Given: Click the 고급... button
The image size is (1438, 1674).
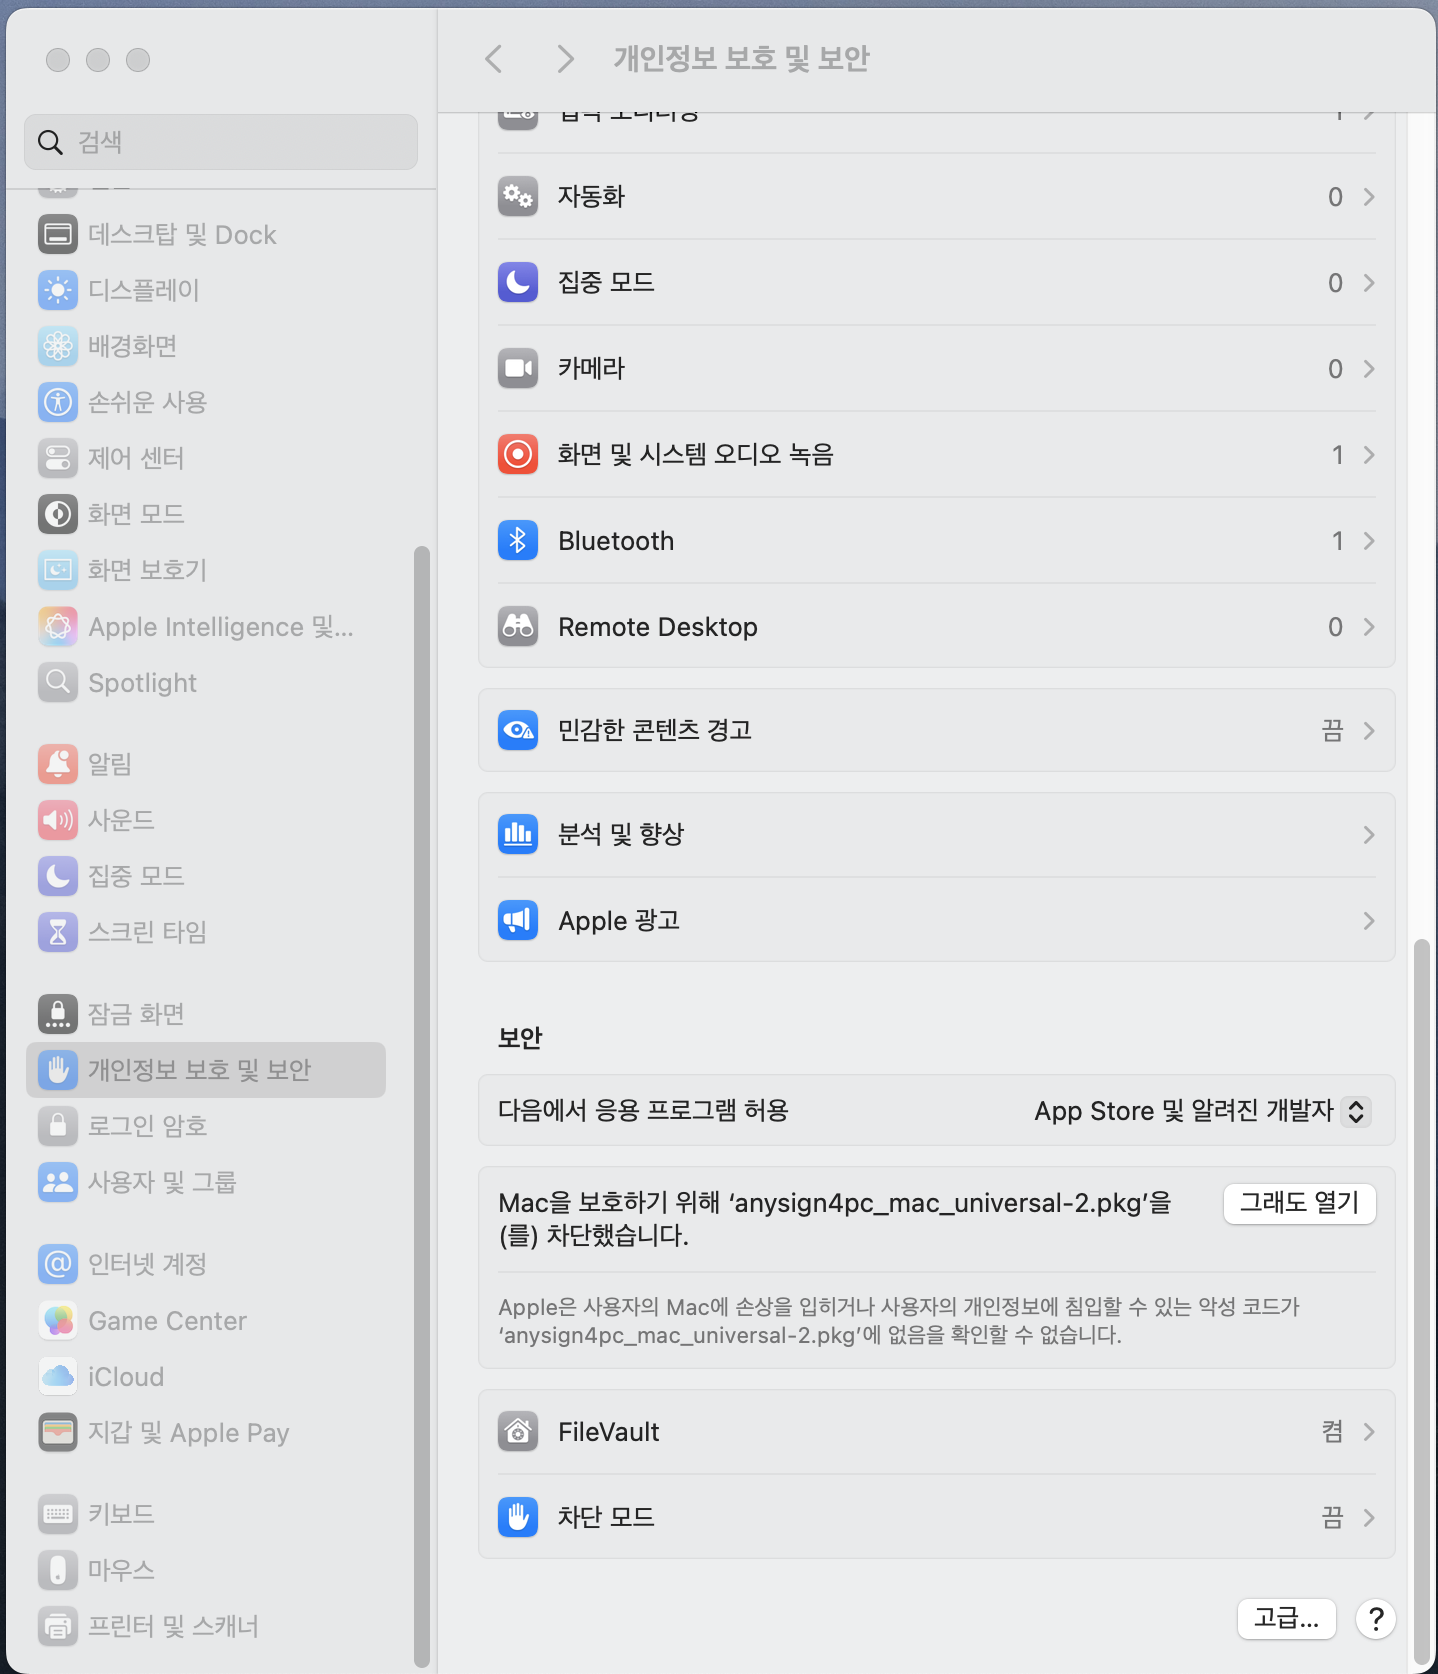Looking at the screenshot, I should (1287, 1618).
